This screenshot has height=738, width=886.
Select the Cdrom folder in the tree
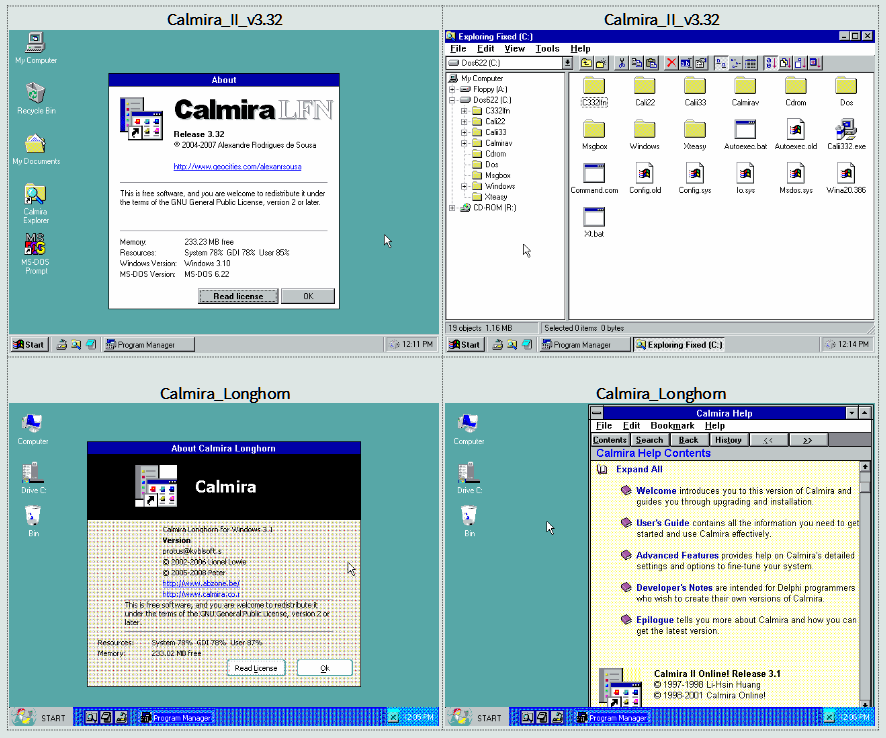[x=489, y=154]
